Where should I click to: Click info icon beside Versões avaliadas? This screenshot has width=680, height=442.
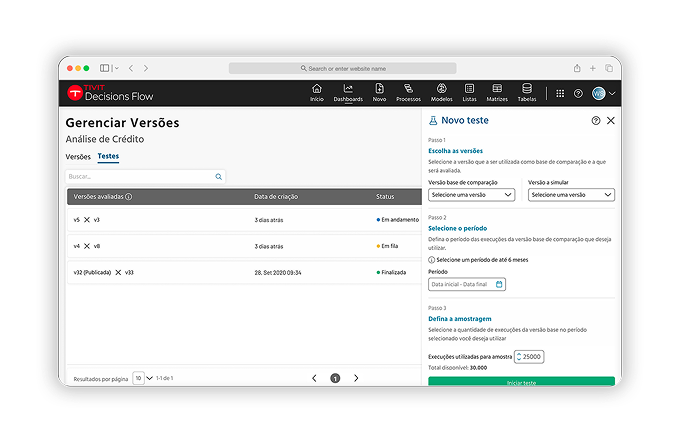[129, 197]
